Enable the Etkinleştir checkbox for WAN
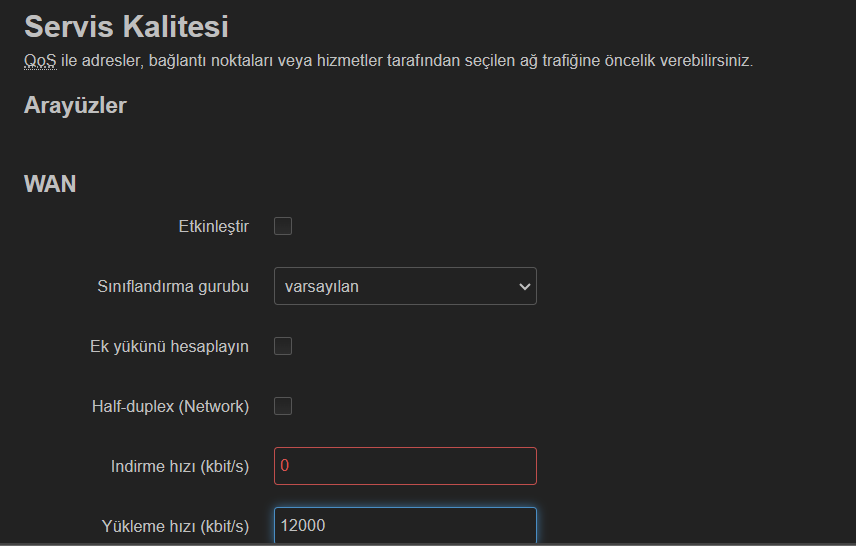This screenshot has width=856, height=546. click(x=283, y=226)
